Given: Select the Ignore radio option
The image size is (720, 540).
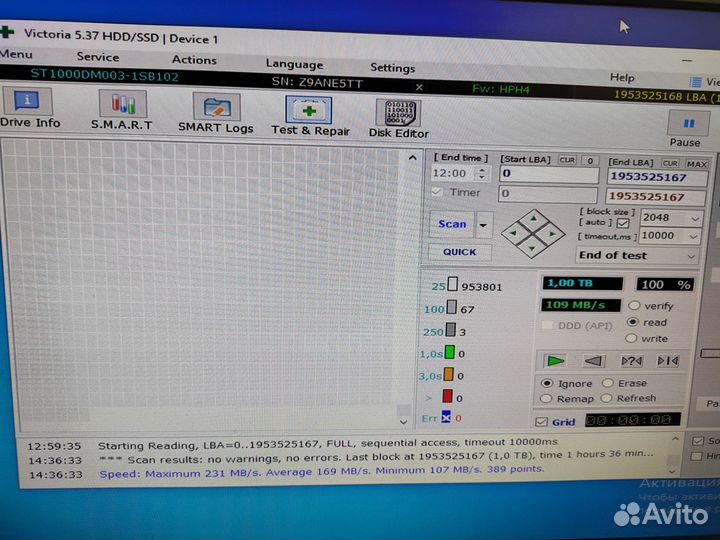Looking at the screenshot, I should 546,383.
